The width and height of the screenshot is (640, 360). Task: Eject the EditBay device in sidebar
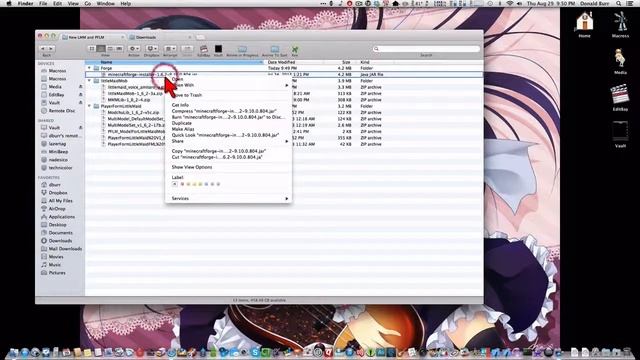click(80, 95)
